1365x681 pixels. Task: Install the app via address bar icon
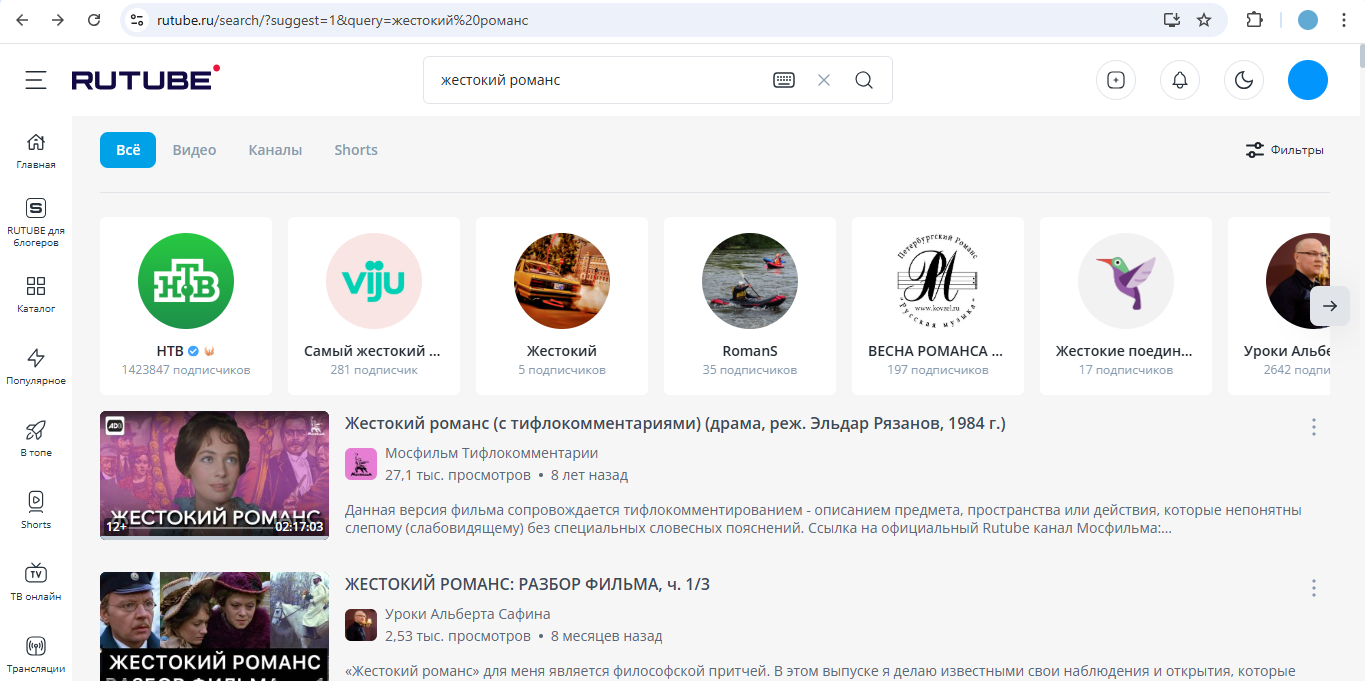(1172, 20)
